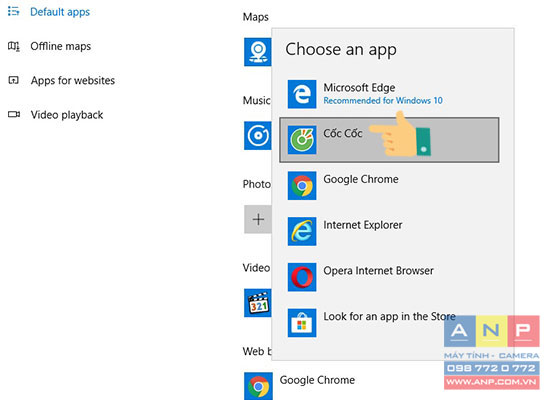Click the Internet Explorer icon
The height and width of the screenshot is (400, 550).
[302, 231]
